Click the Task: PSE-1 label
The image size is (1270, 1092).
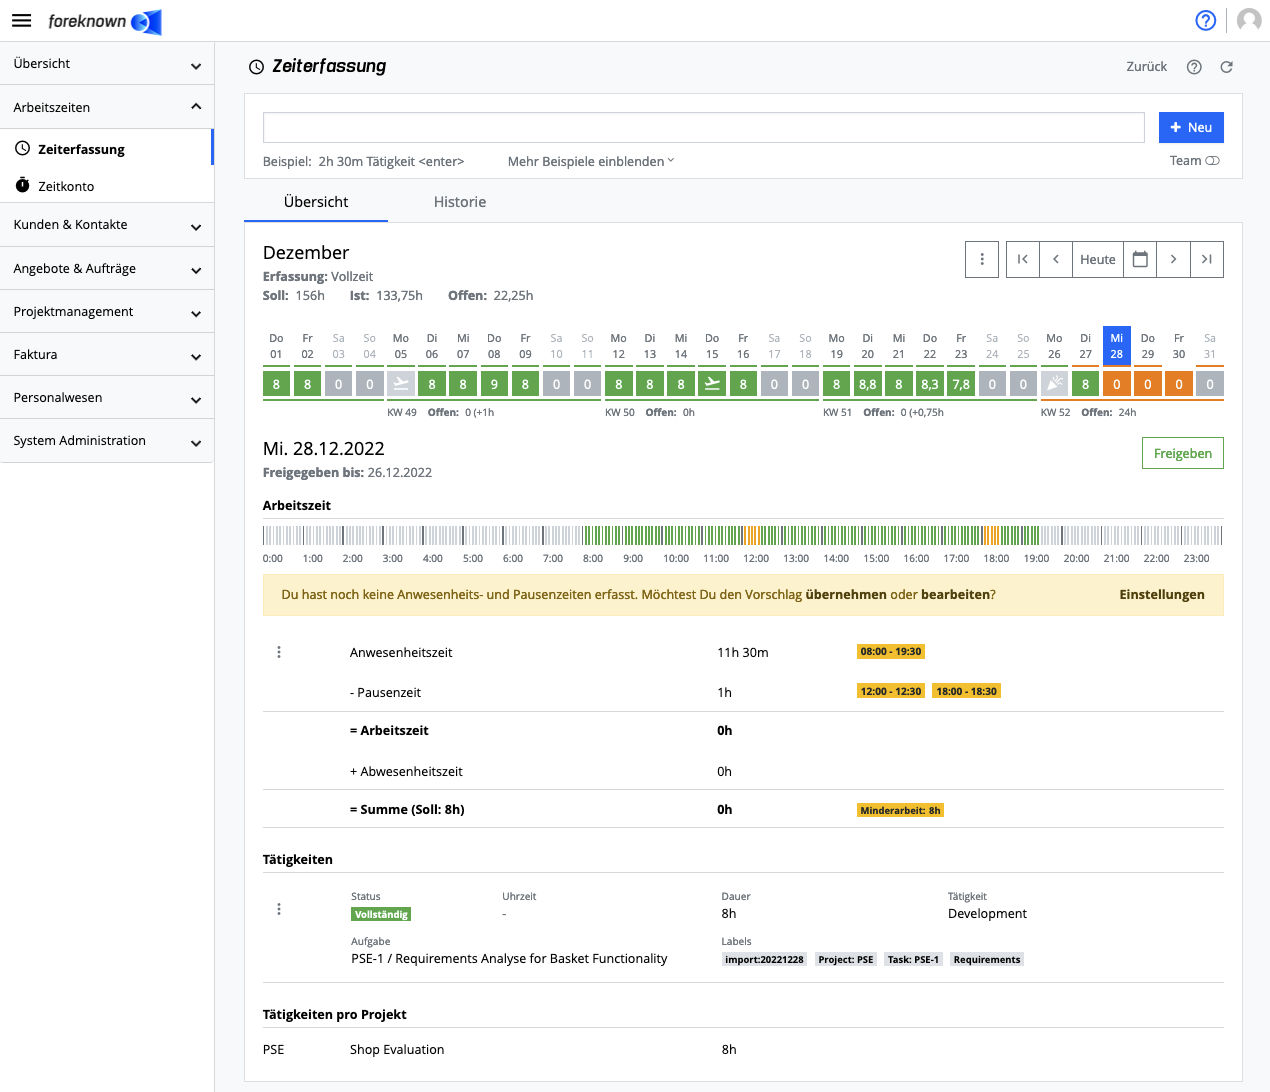pyautogui.click(x=913, y=959)
